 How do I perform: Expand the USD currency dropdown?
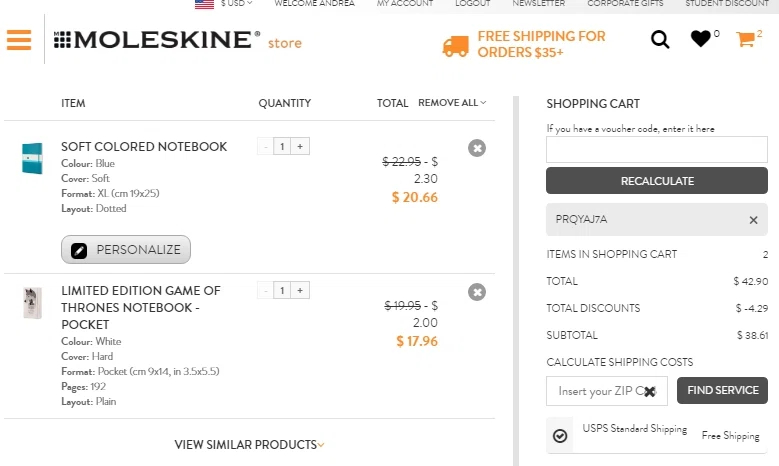pos(236,3)
